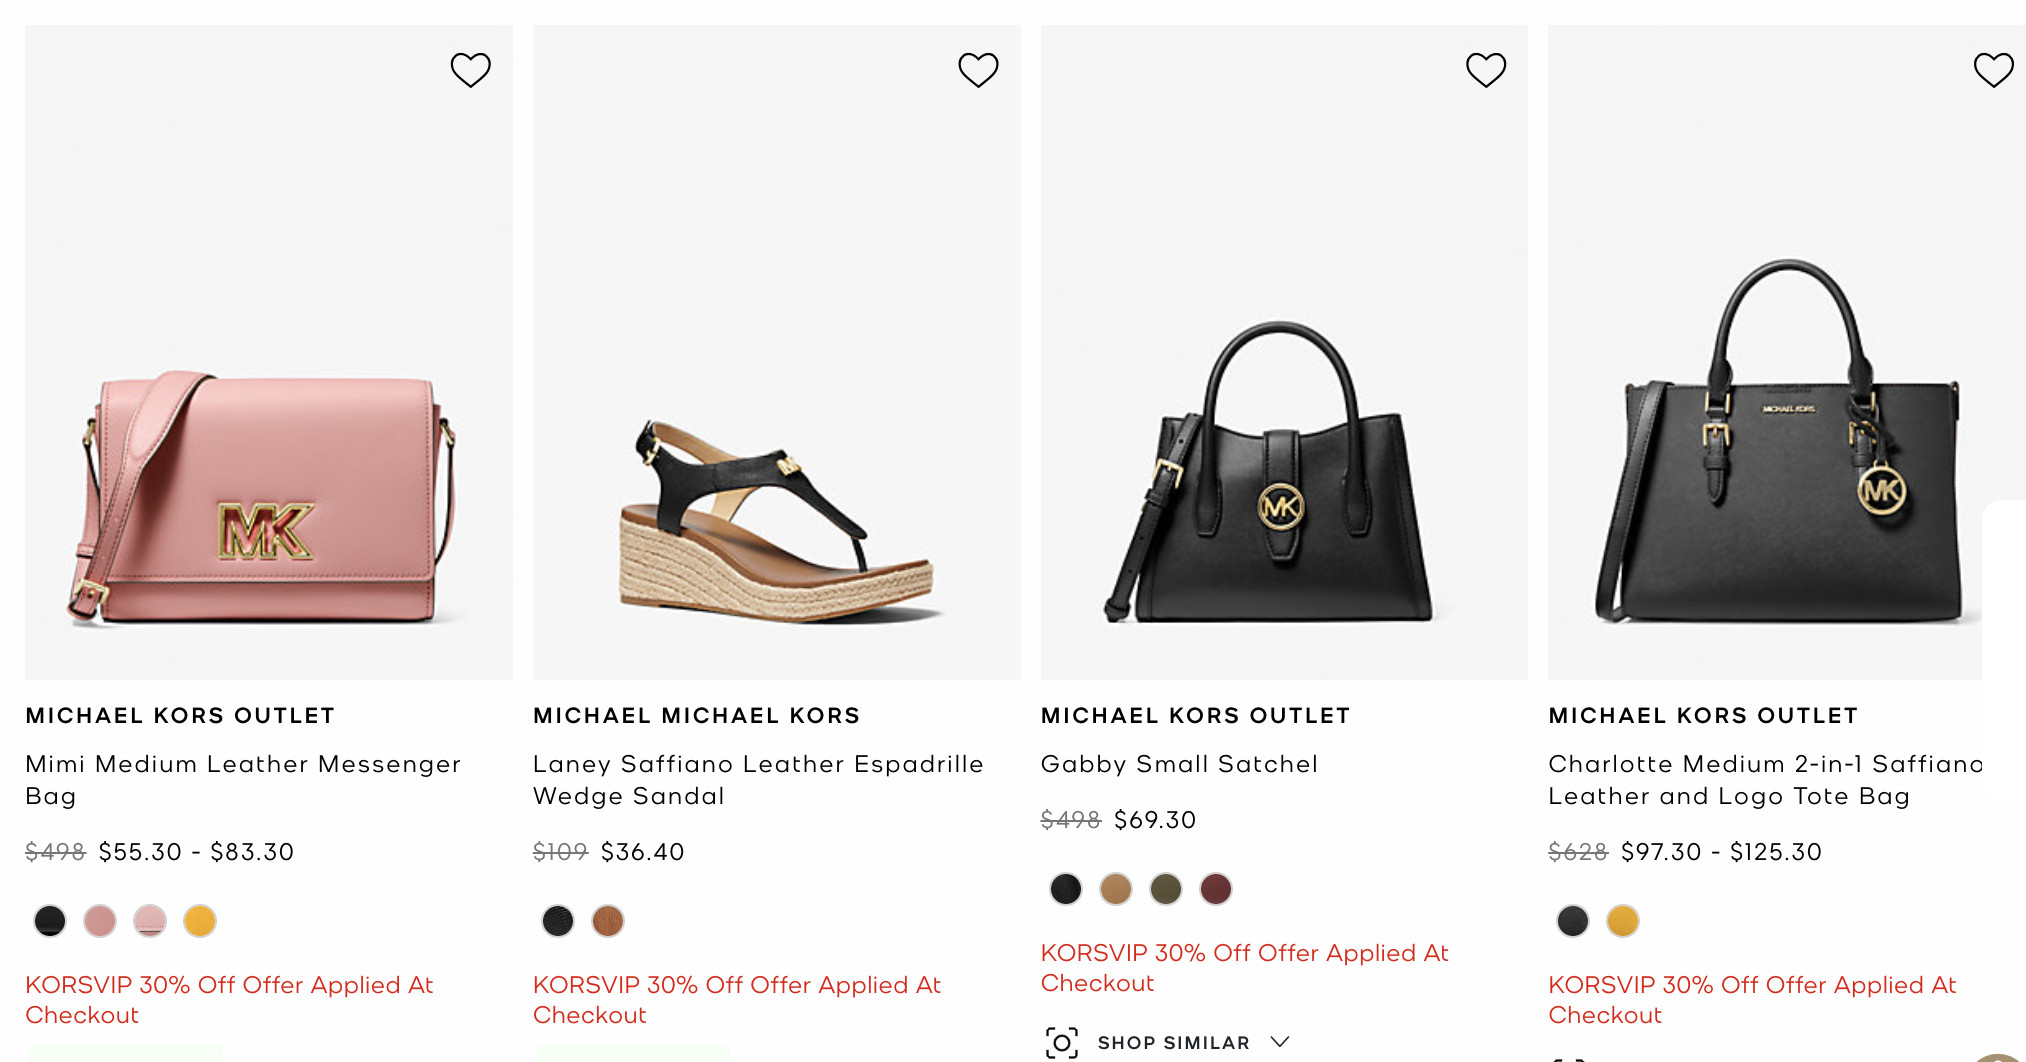This screenshot has width=2026, height=1062.
Task: Pick tan swatch for Gabby Small Satchel
Action: click(1116, 888)
